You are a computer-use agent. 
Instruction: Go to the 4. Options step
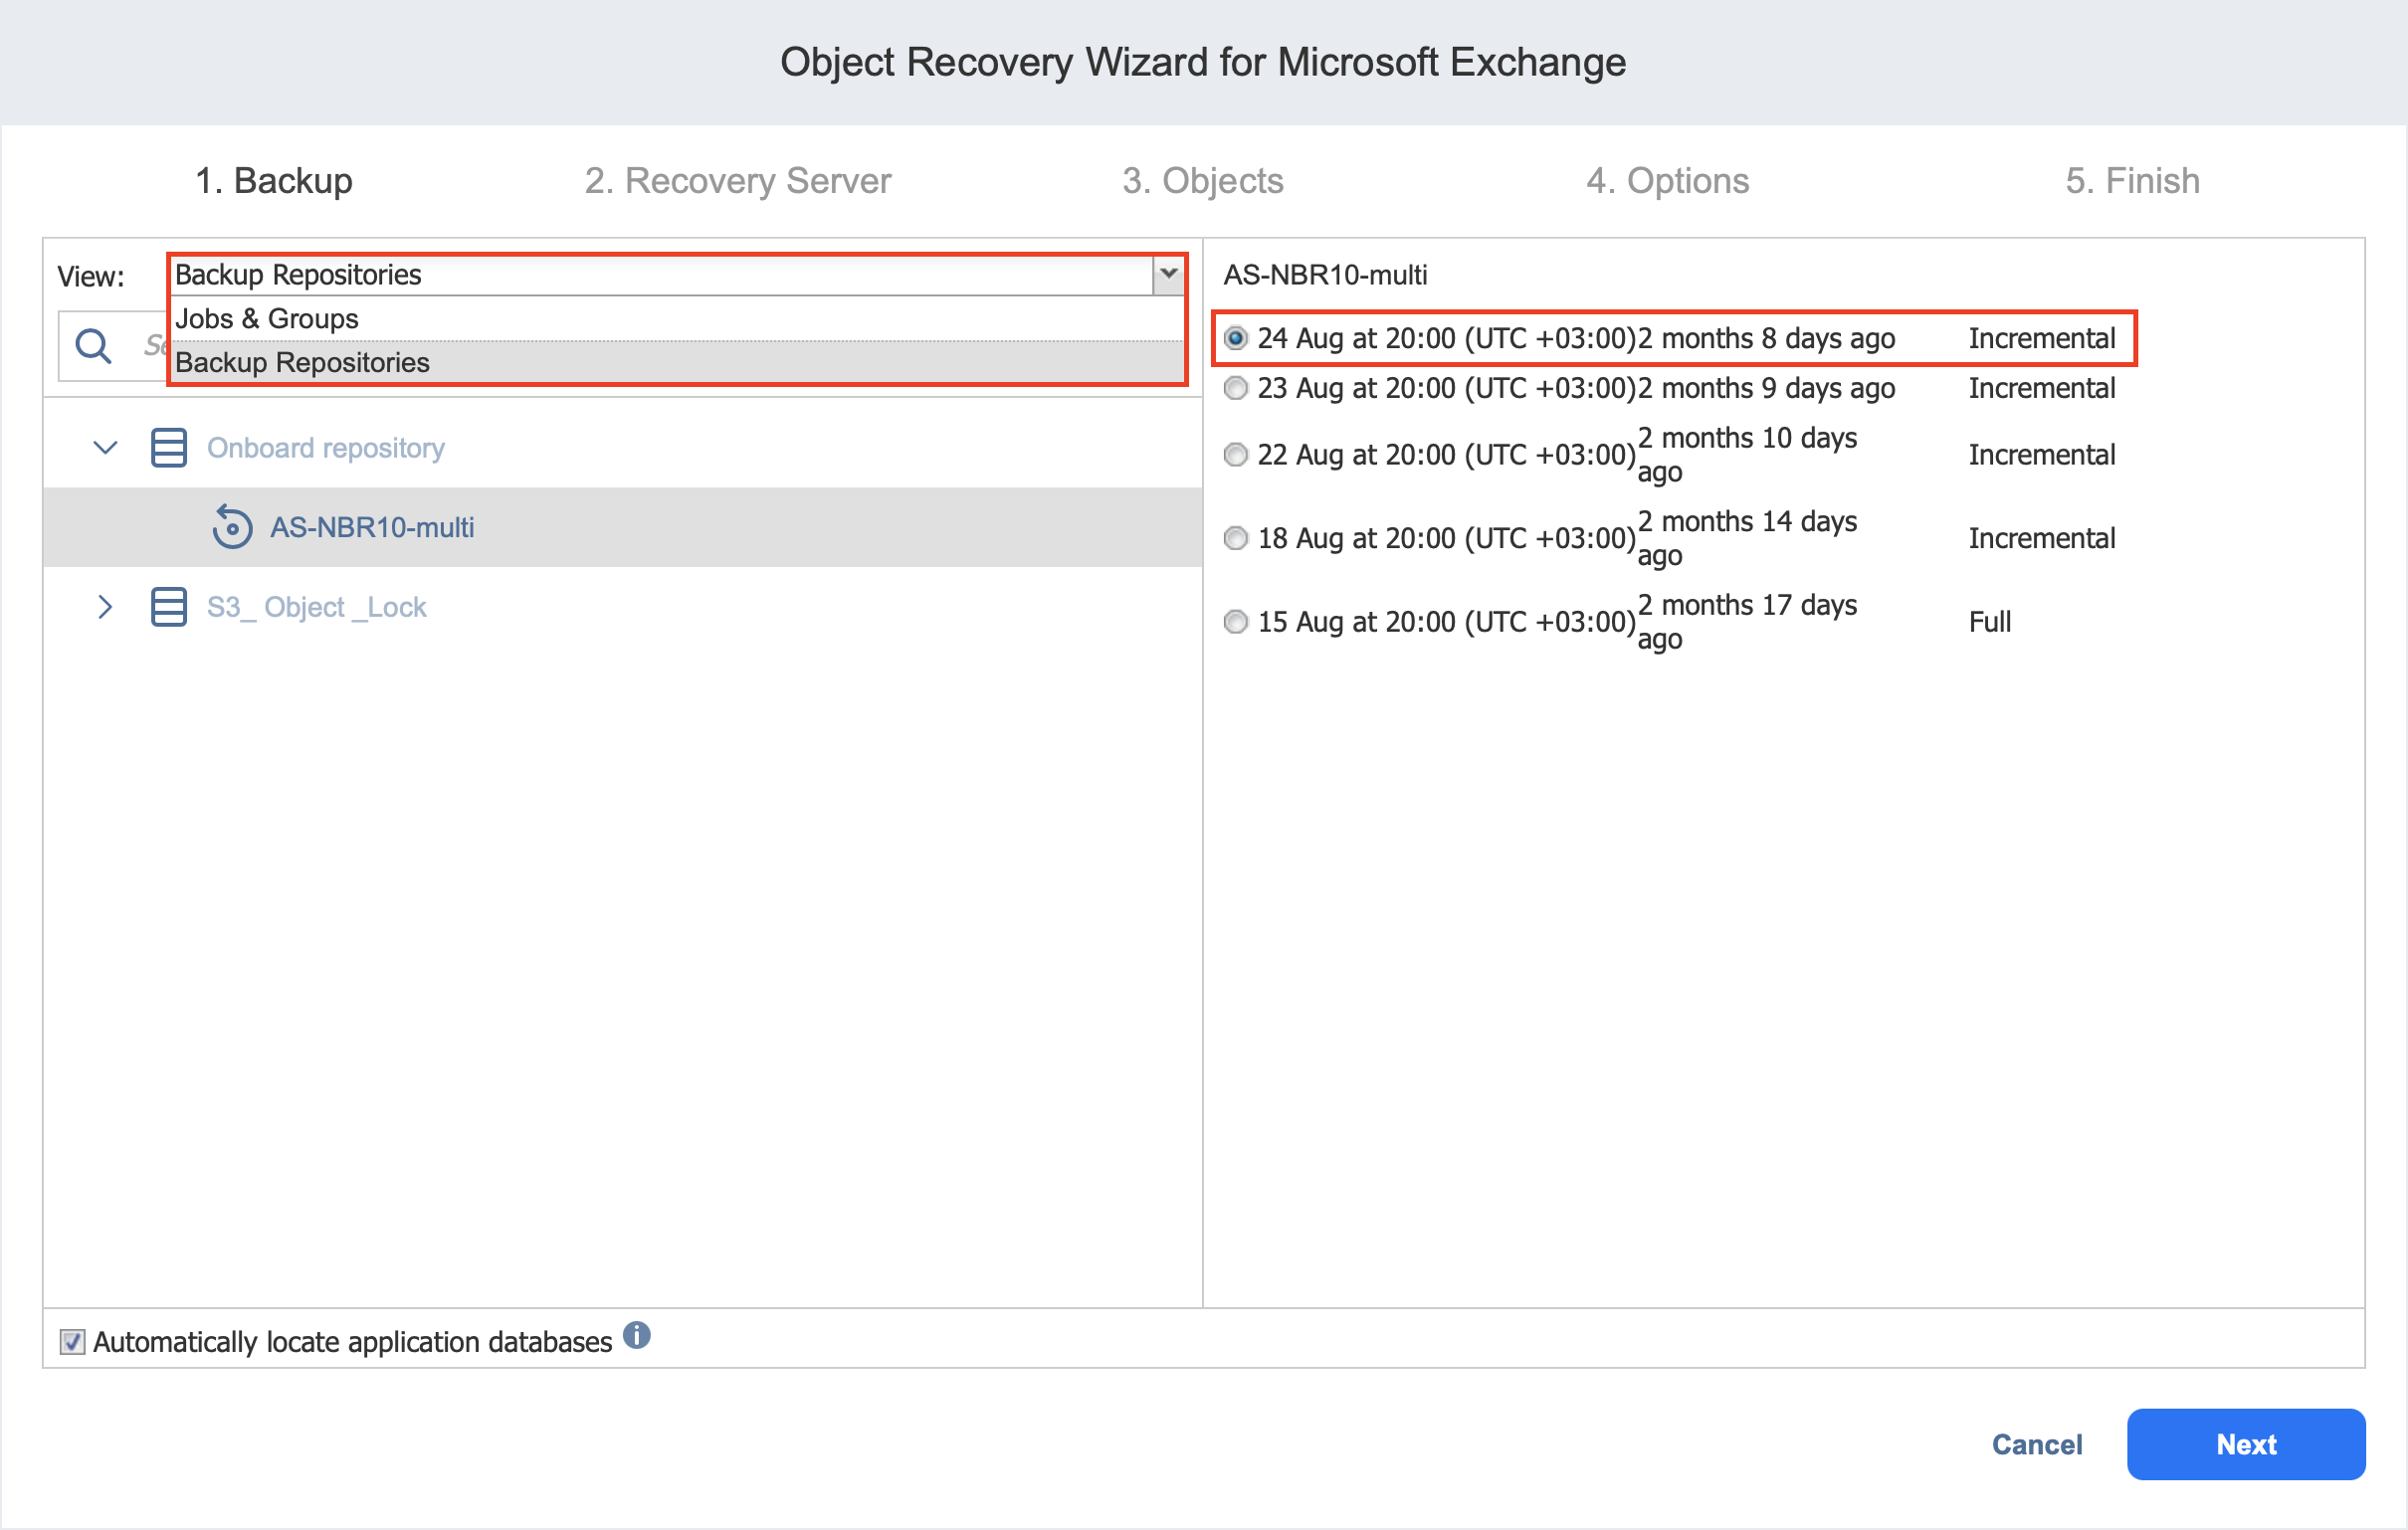pos(1668,181)
